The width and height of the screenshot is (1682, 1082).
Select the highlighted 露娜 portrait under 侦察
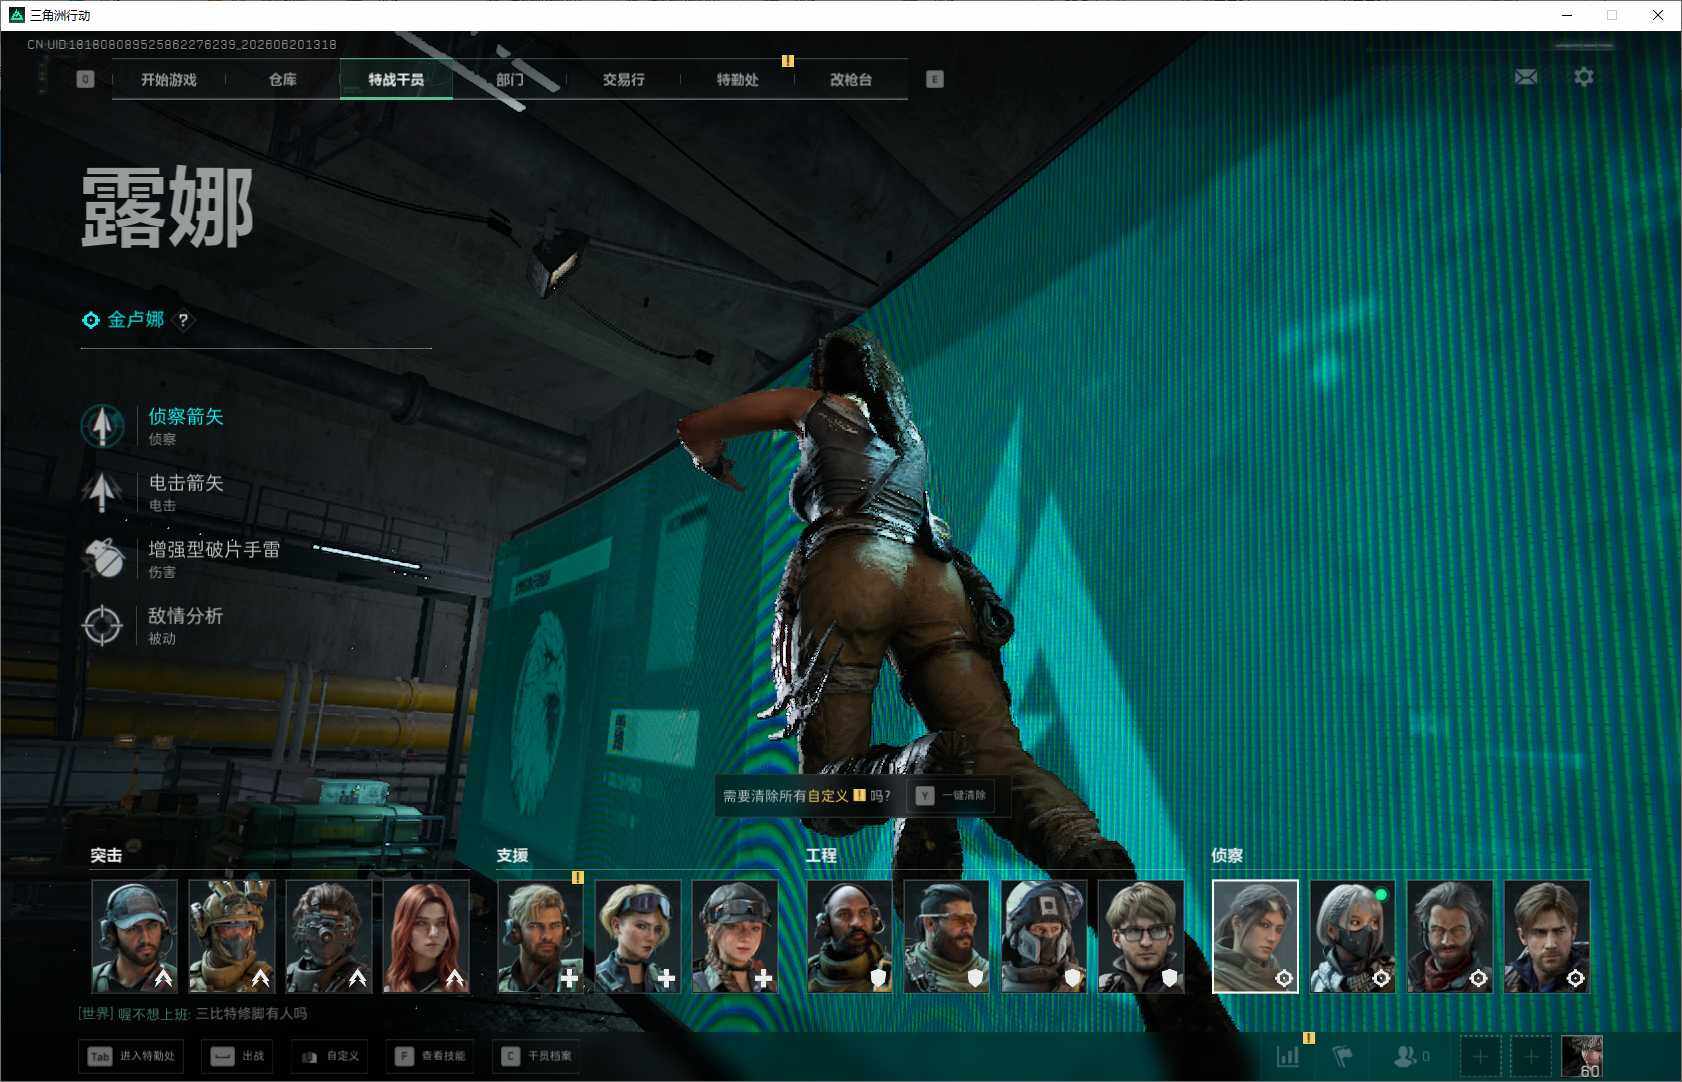click(1255, 936)
